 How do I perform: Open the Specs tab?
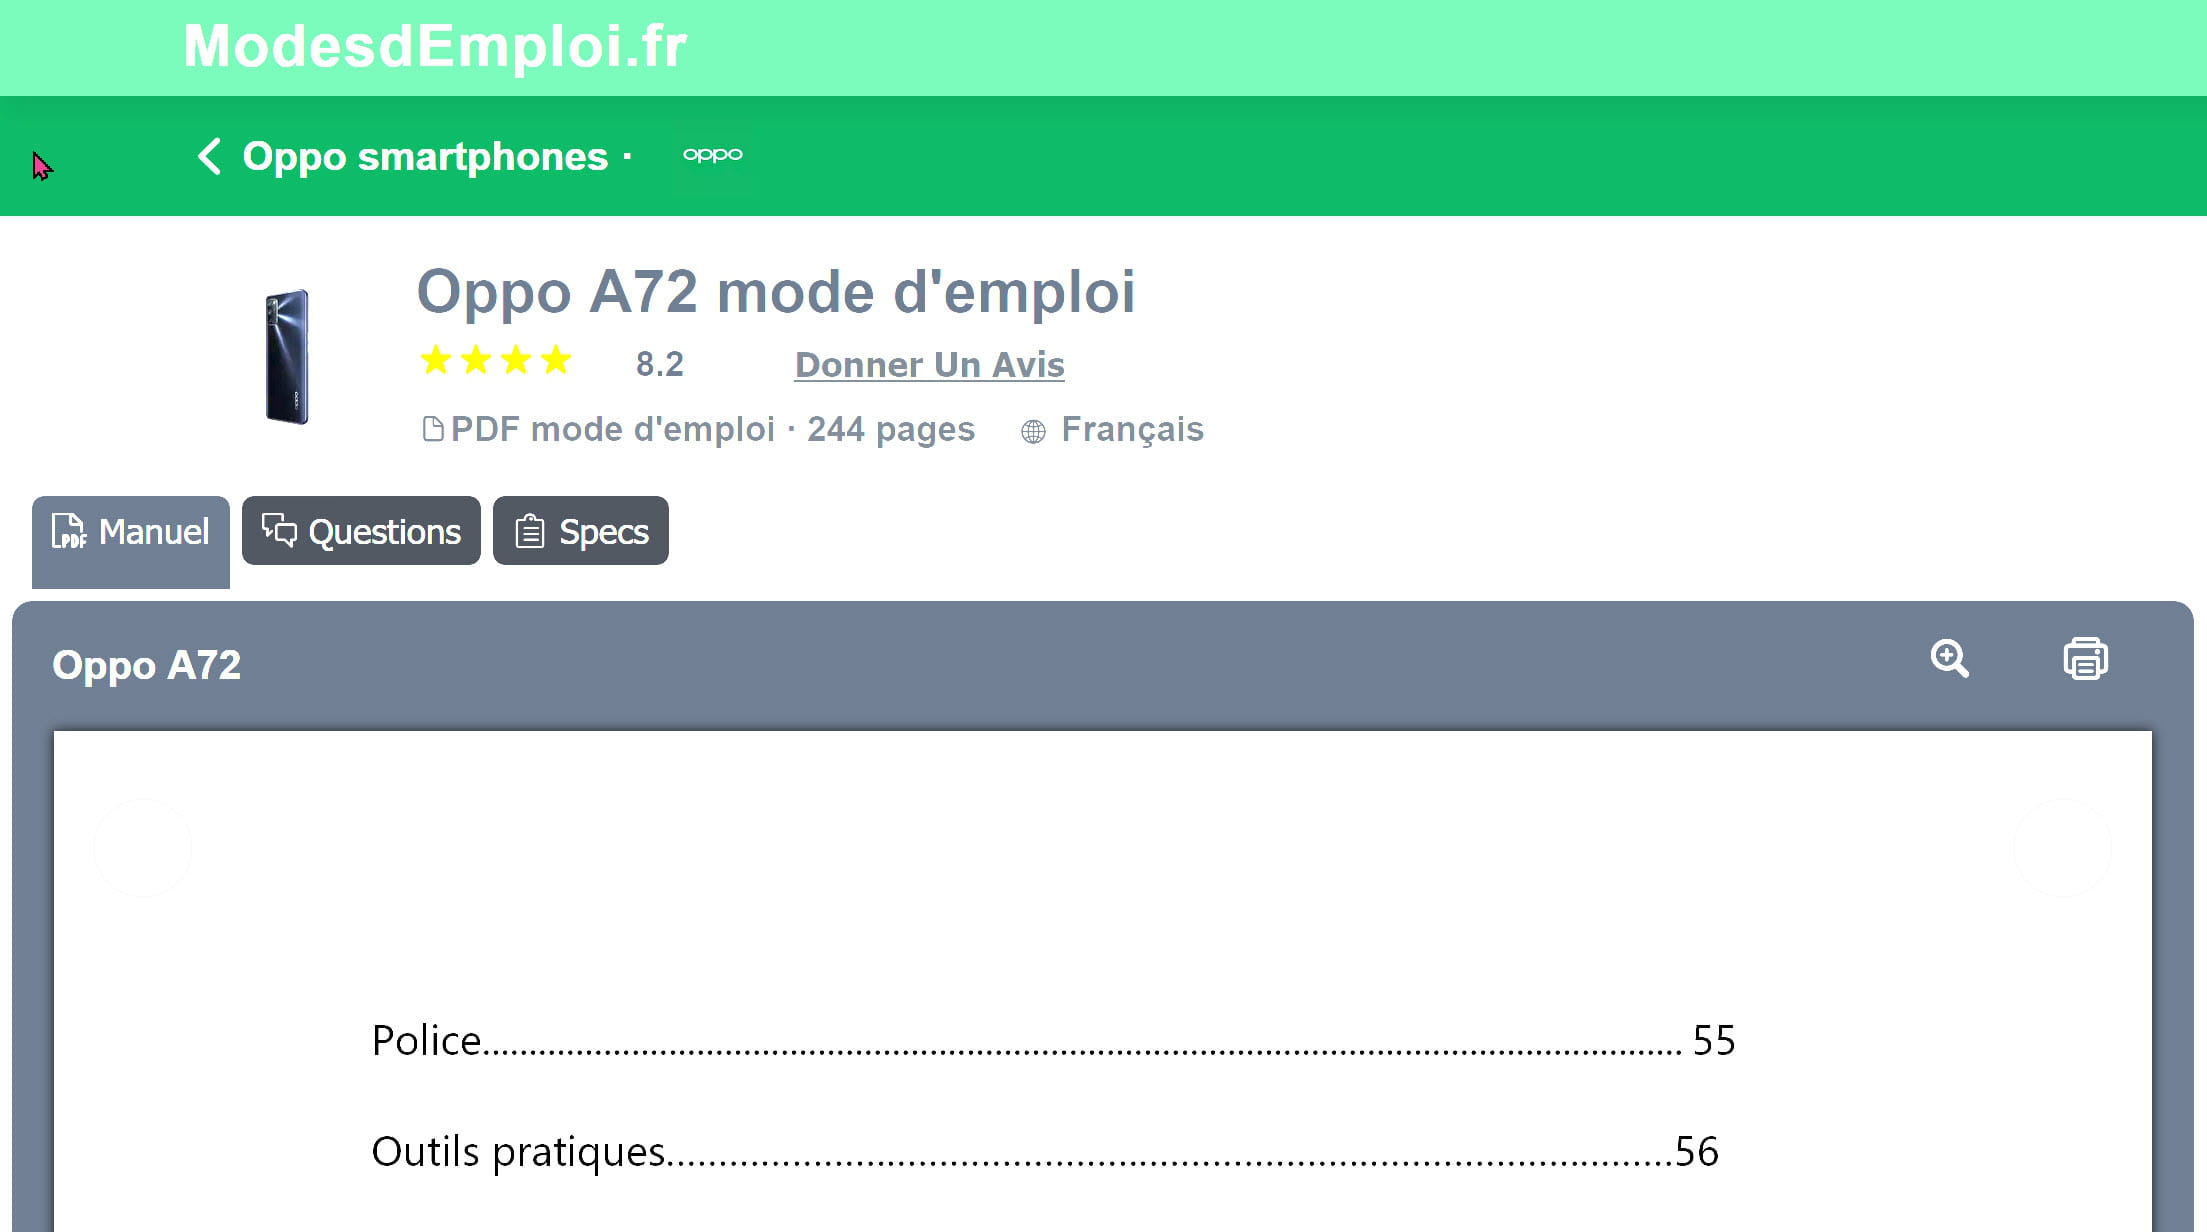[581, 531]
